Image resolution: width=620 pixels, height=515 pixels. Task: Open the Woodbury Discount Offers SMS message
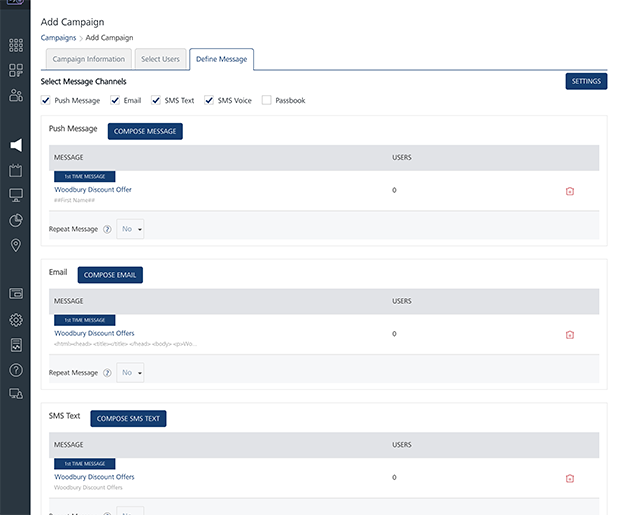[94, 477]
